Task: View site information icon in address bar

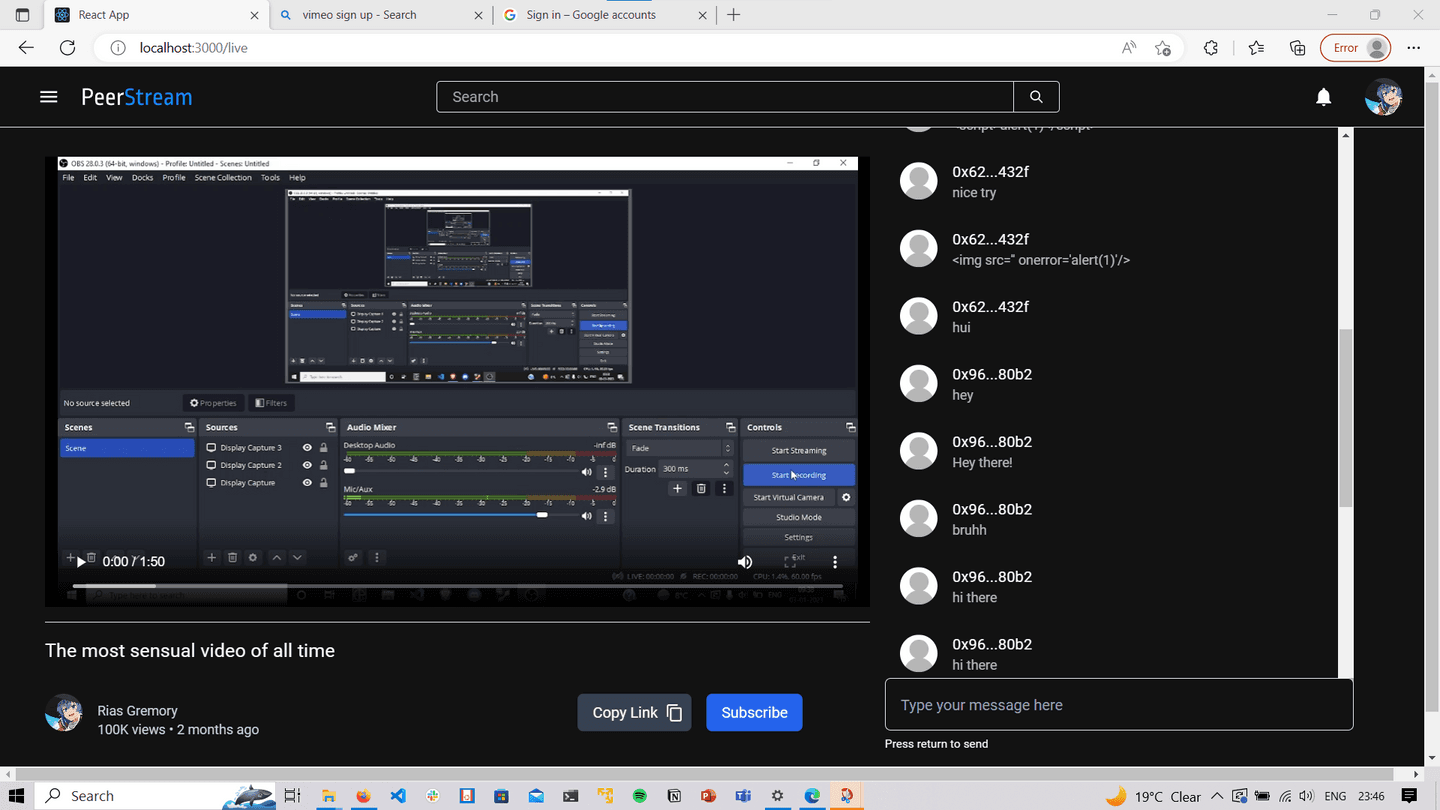Action: click(117, 48)
